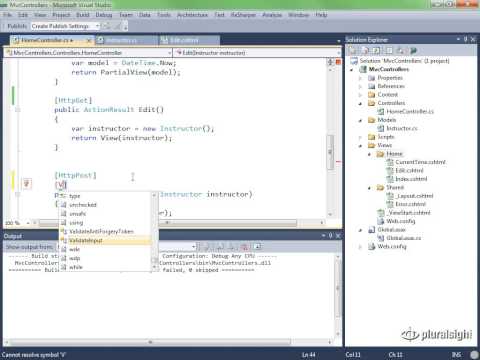Expand the References node

pyautogui.click(x=360, y=86)
